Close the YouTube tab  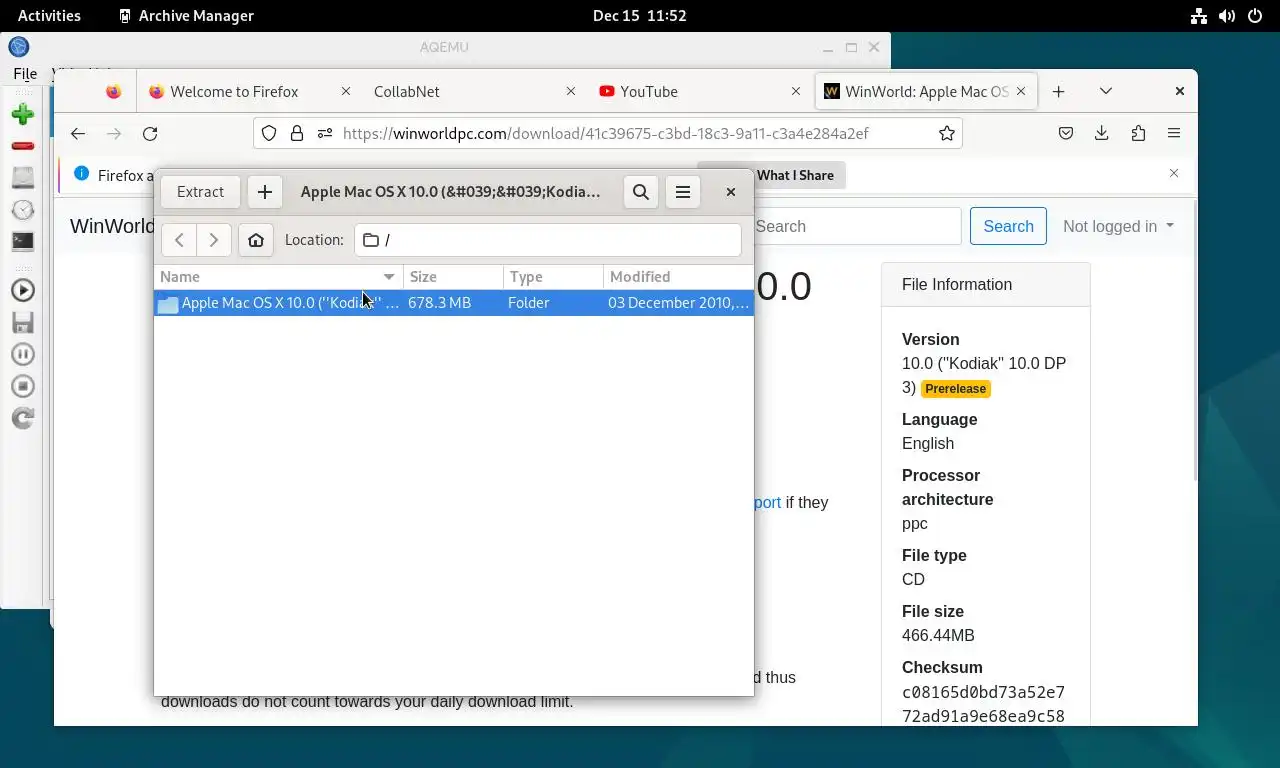(796, 91)
